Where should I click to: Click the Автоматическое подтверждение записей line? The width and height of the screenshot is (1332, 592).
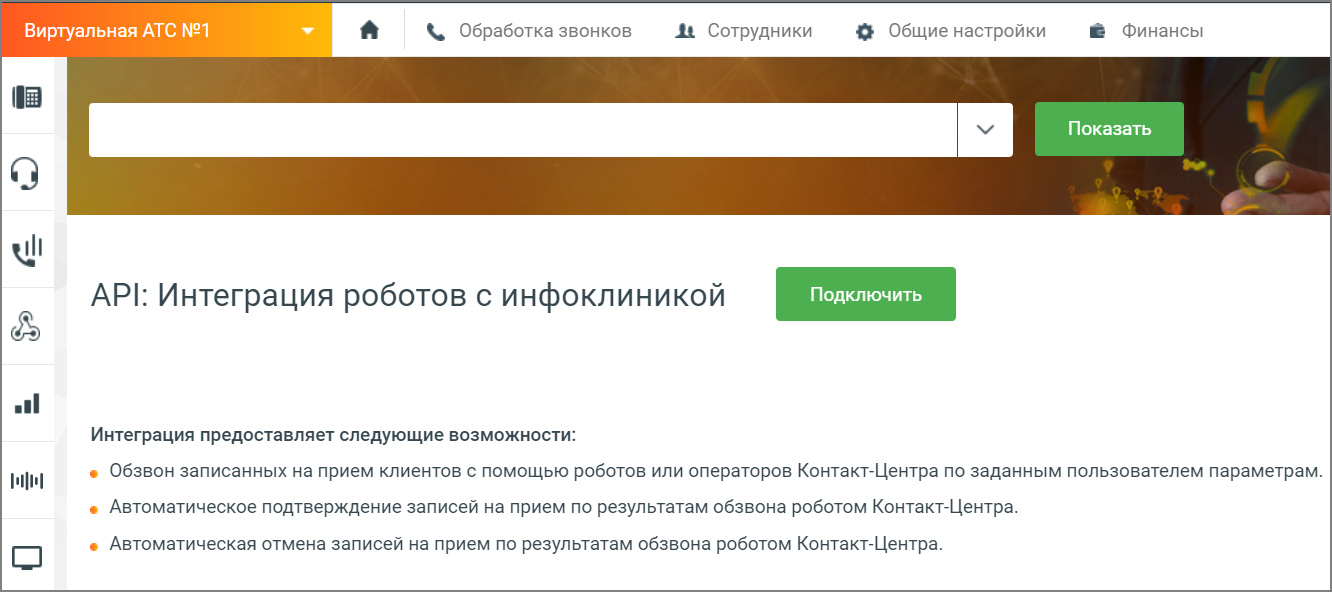(564, 507)
